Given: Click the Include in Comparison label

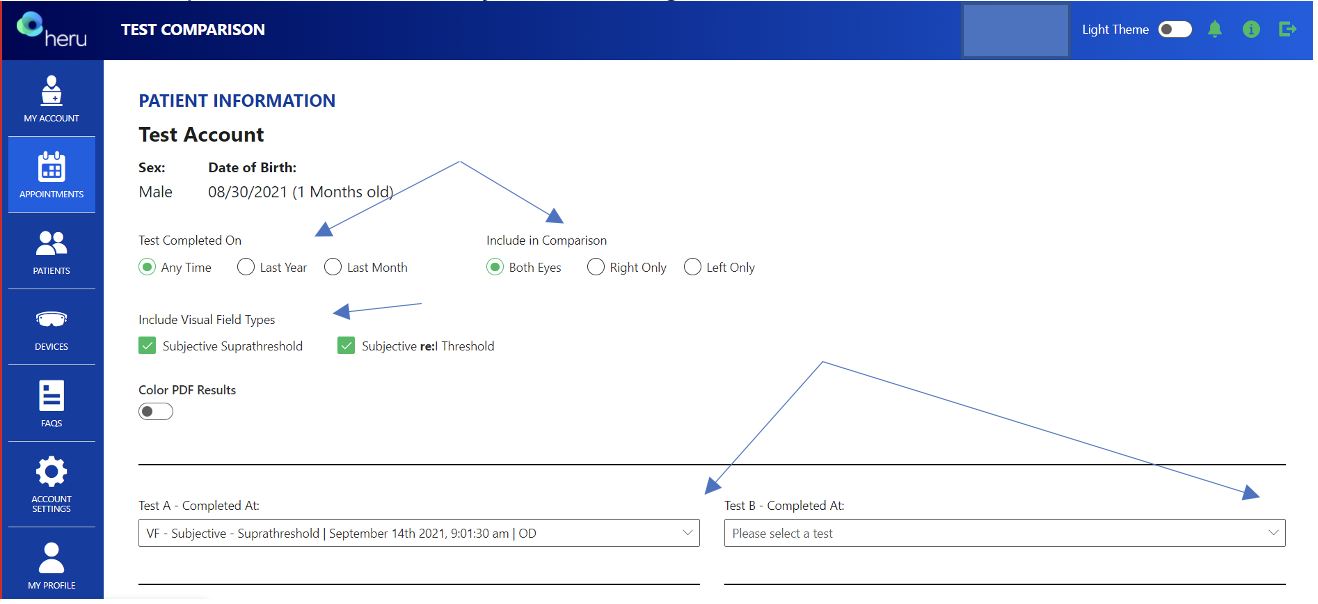Looking at the screenshot, I should pos(547,240).
